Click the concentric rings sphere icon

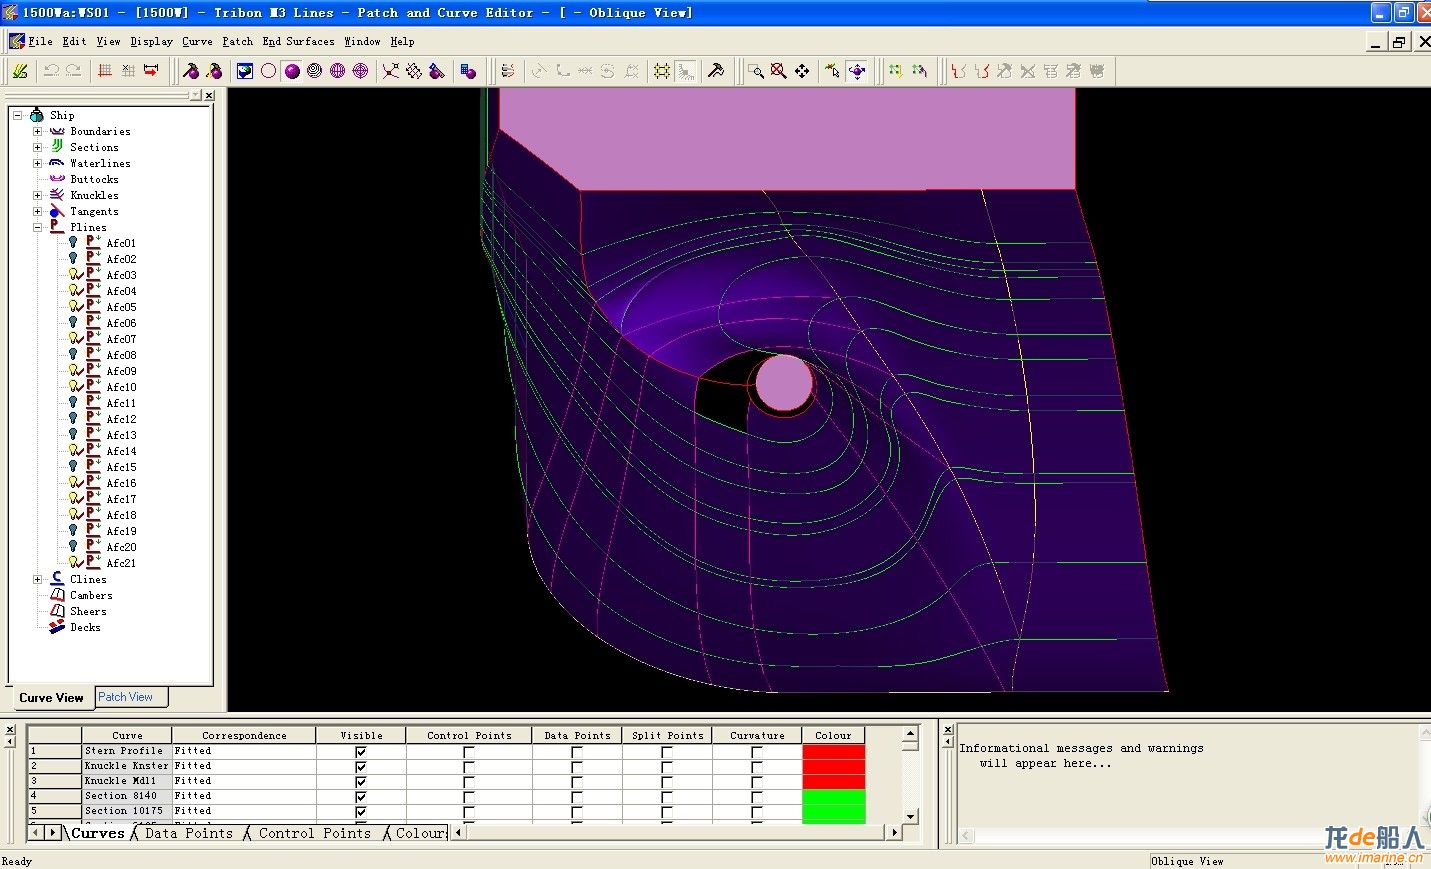point(315,71)
